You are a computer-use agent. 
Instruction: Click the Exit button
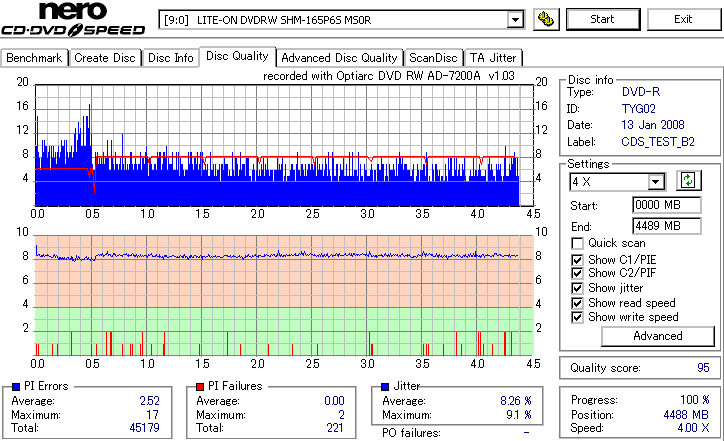[683, 19]
